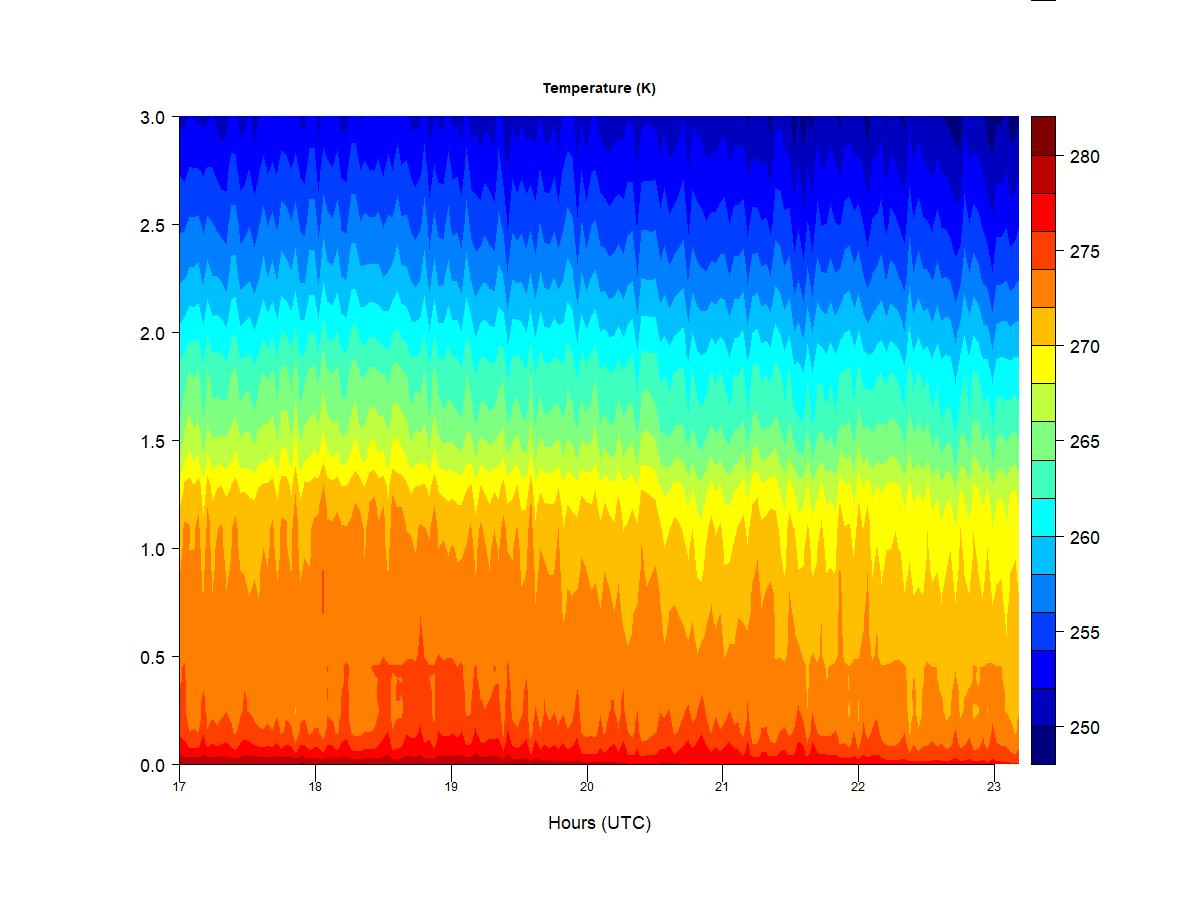Select the y-axis tick label 0.5

(153, 657)
